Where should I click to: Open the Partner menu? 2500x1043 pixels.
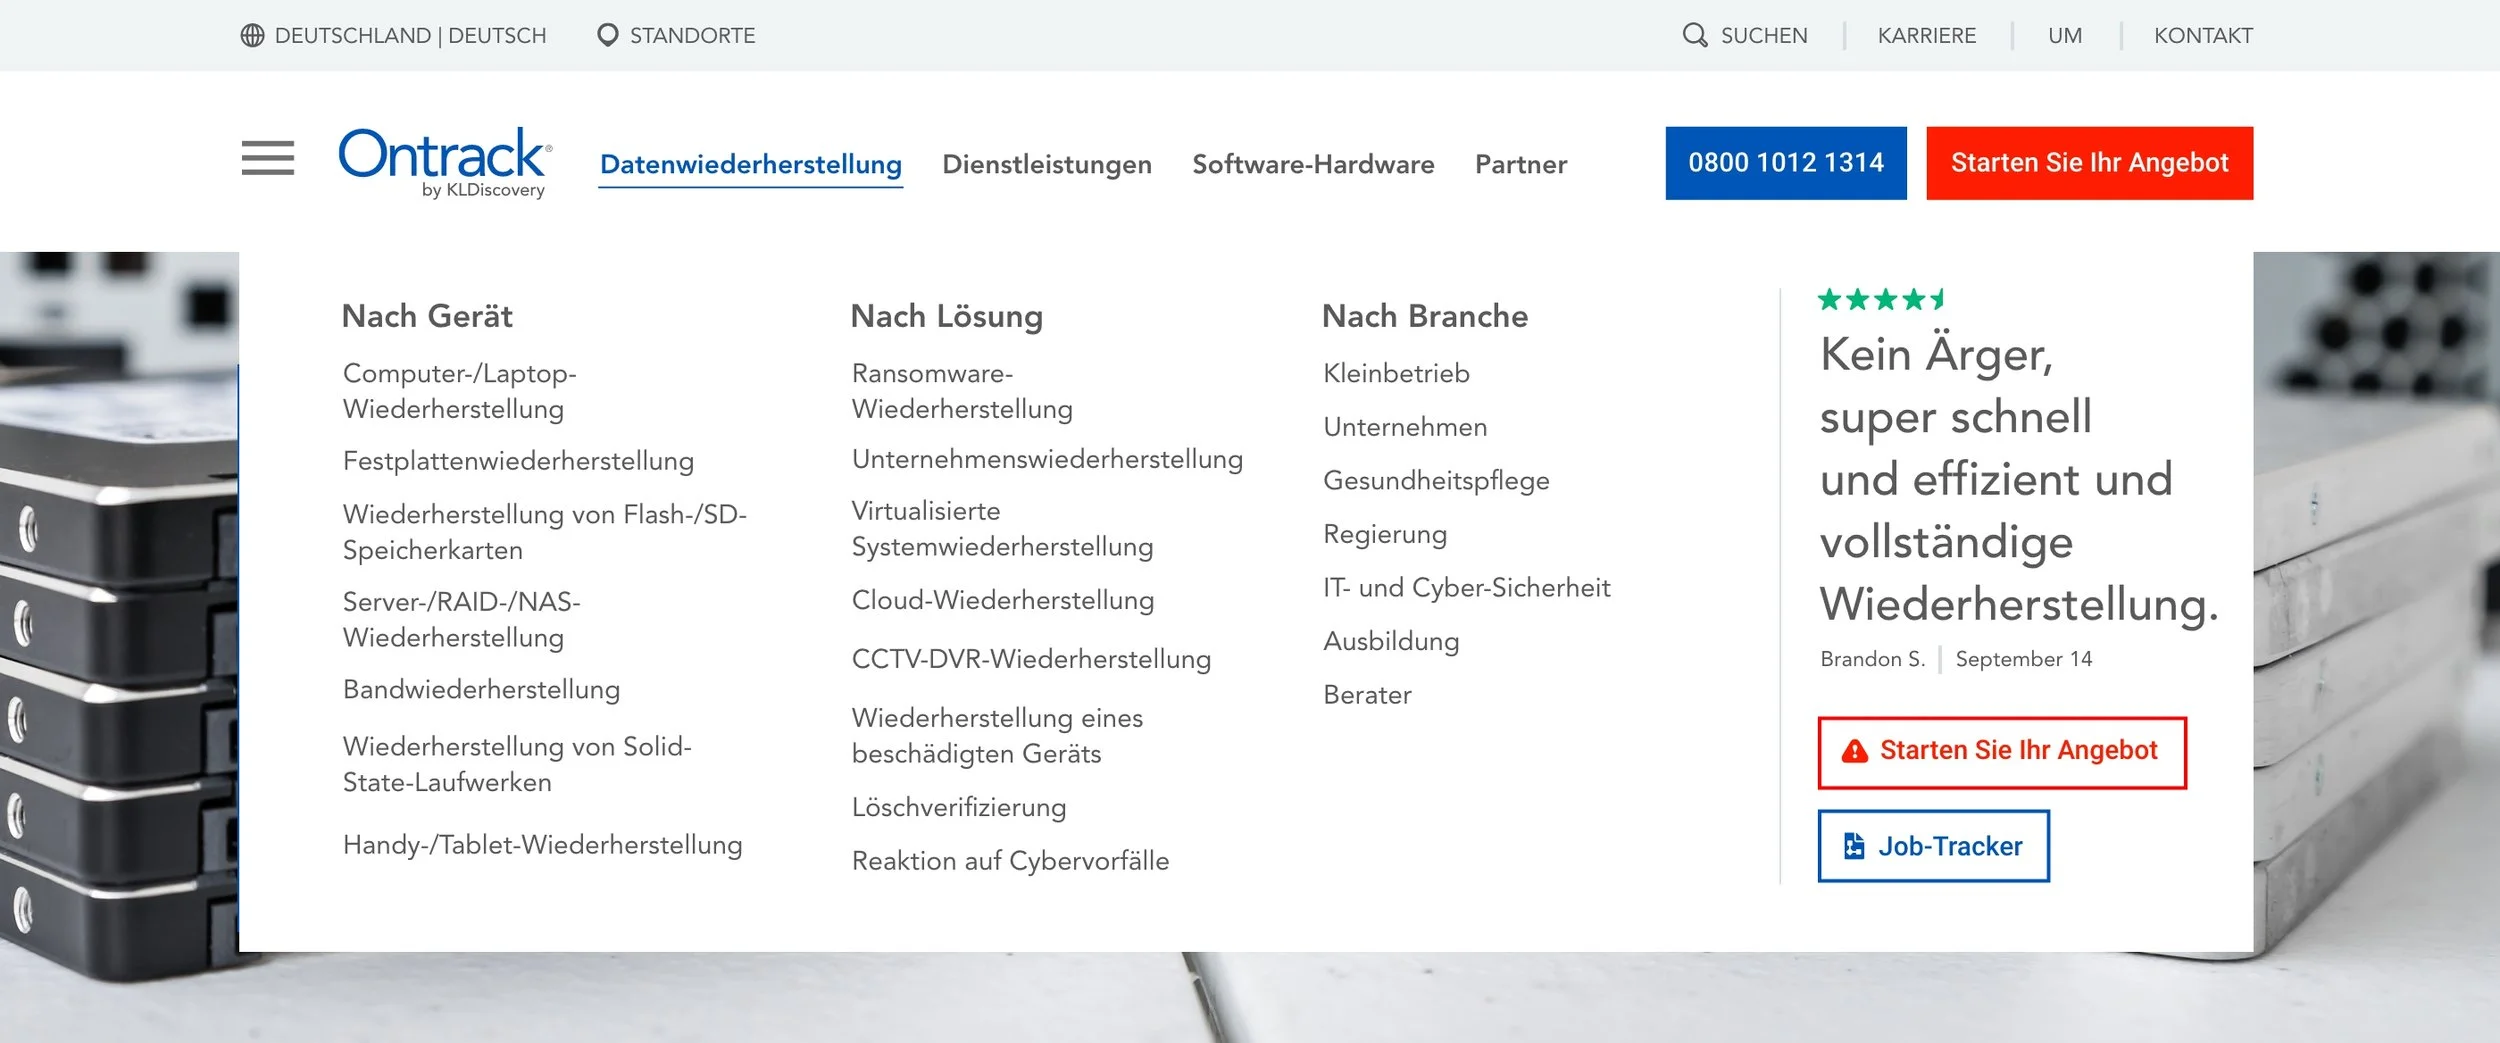coord(1520,164)
